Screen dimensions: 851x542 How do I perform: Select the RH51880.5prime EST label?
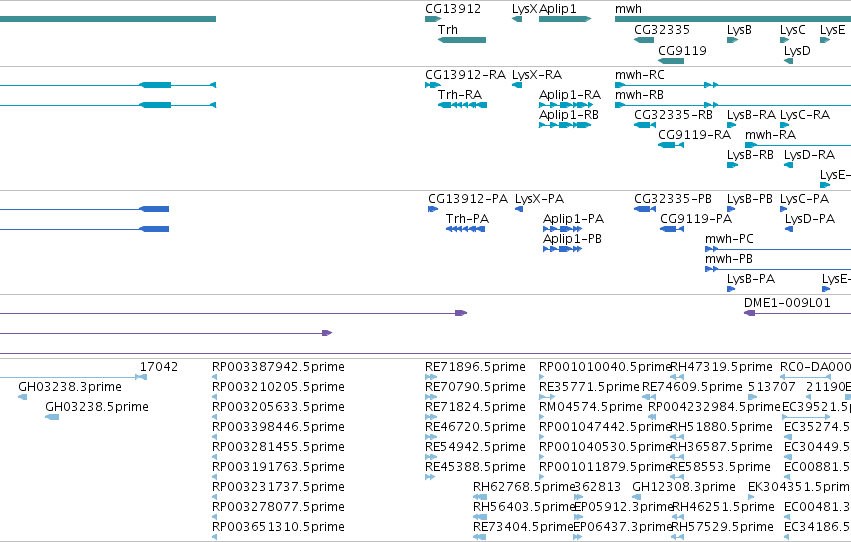pyautogui.click(x=721, y=428)
